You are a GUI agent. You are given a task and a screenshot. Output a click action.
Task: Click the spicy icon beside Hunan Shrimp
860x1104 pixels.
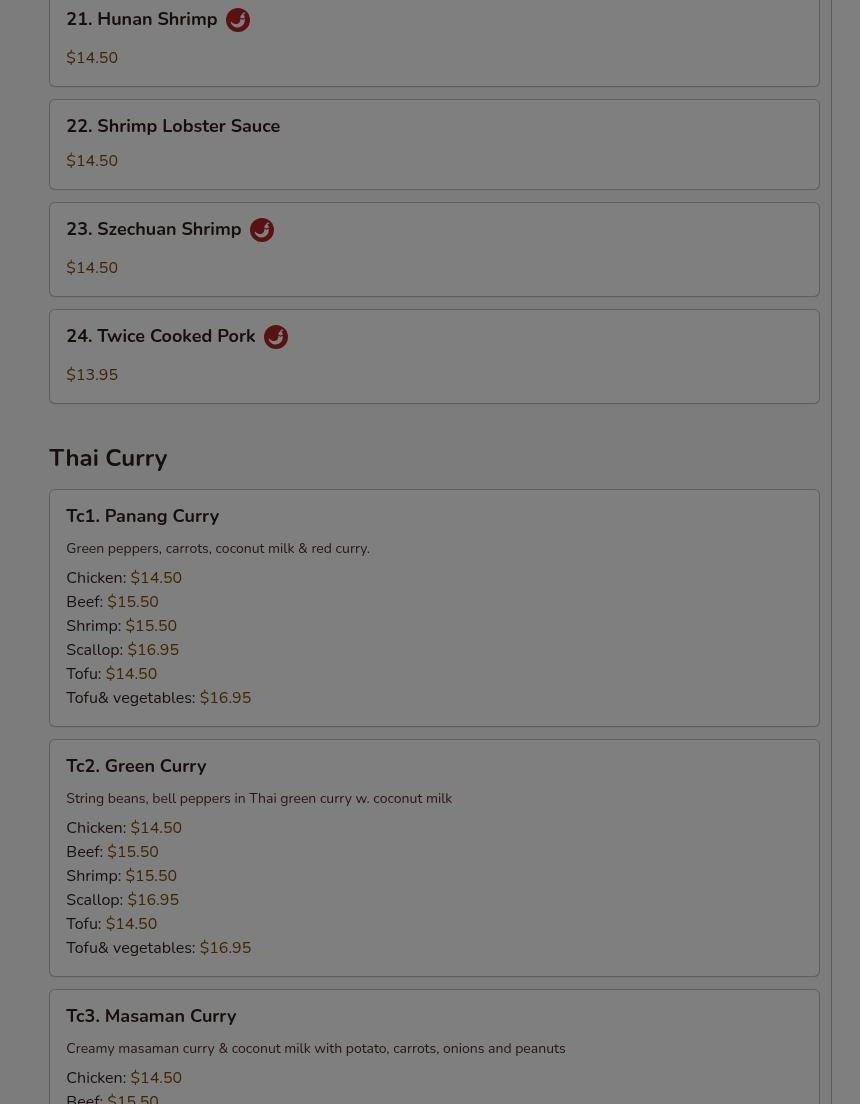point(237,20)
